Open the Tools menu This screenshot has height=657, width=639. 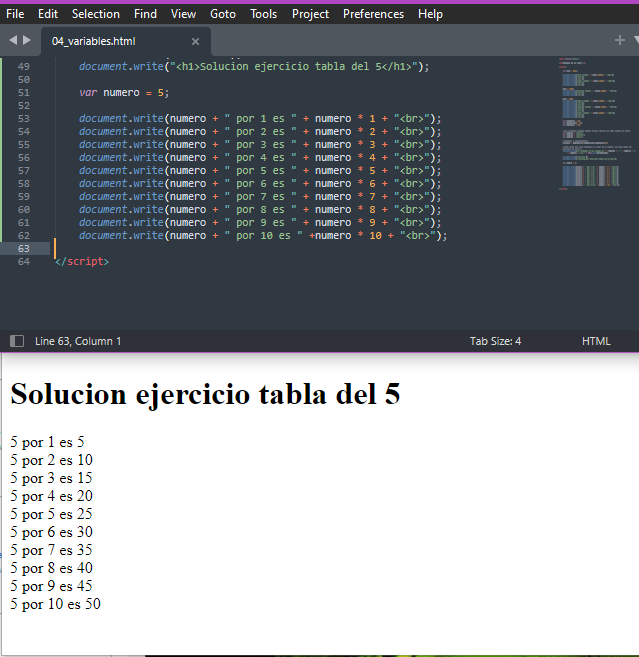click(263, 14)
